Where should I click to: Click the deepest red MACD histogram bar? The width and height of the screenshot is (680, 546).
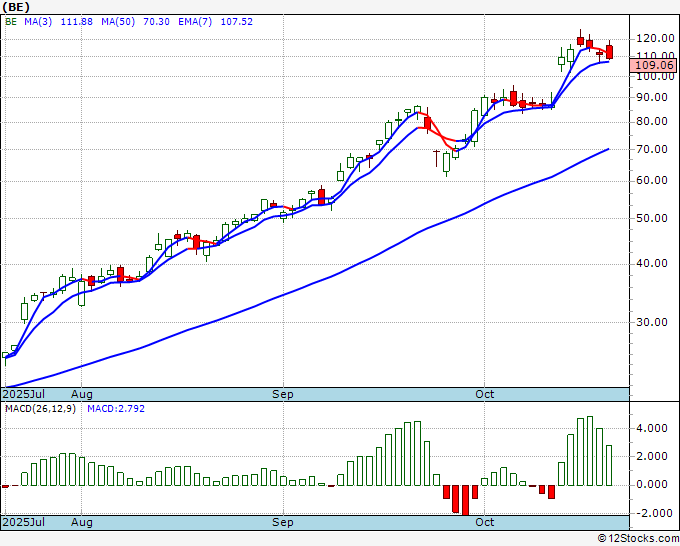click(465, 500)
